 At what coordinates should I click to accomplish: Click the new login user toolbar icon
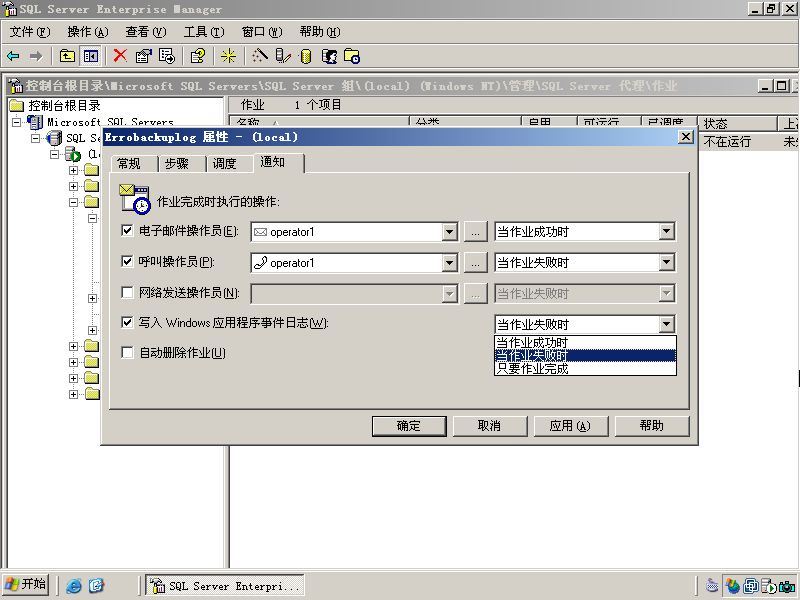(329, 56)
